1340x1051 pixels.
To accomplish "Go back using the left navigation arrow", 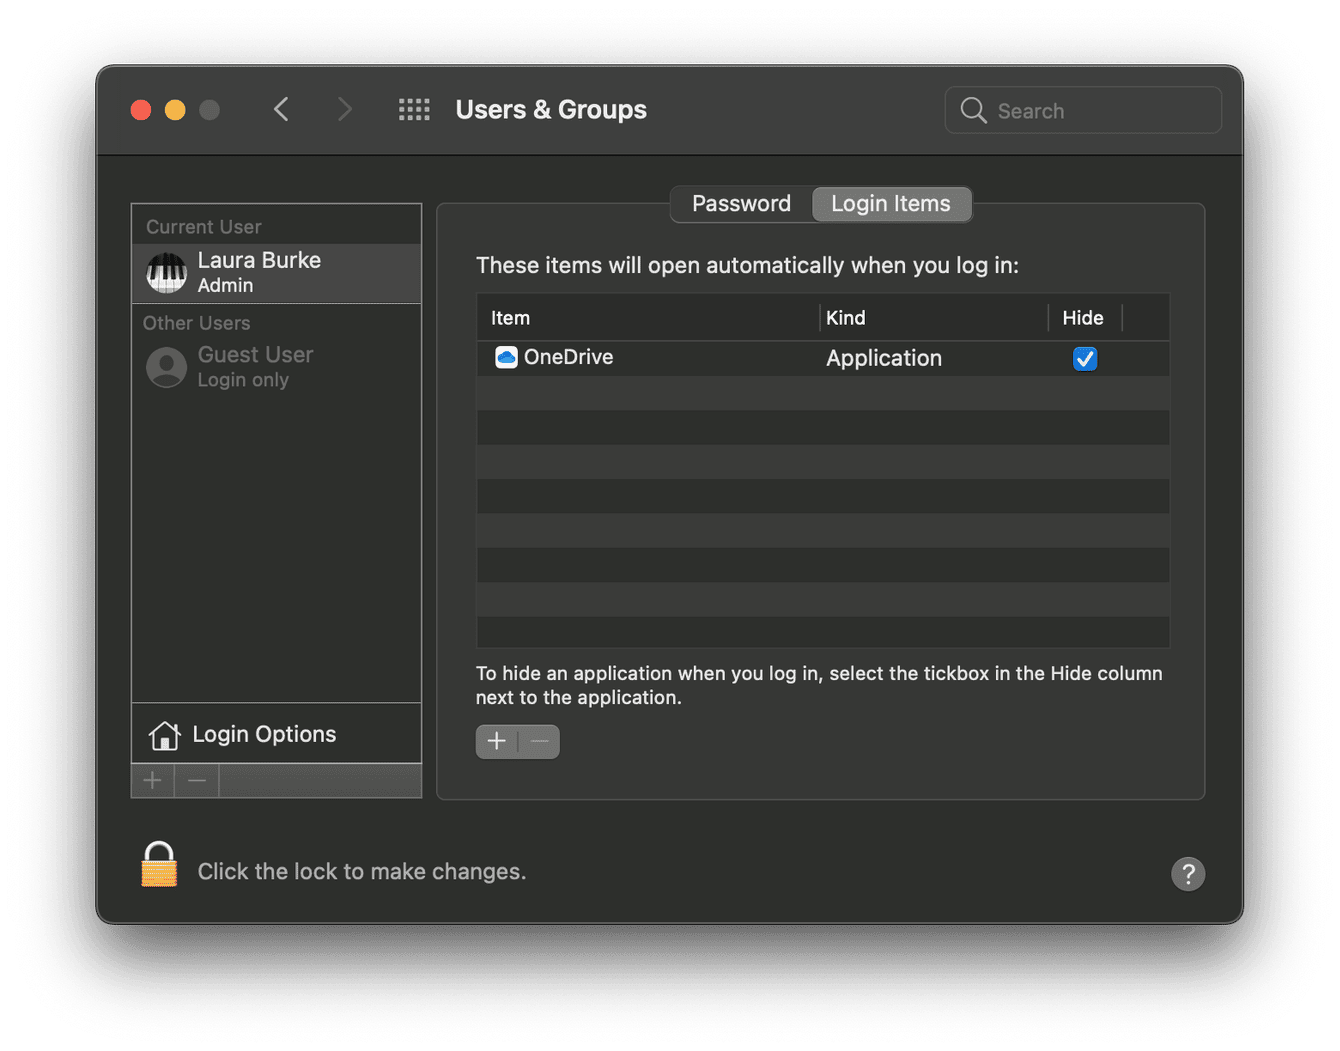I will click(281, 109).
